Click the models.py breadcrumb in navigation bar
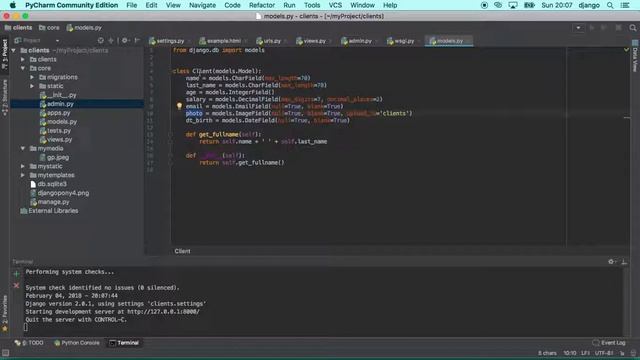Screen dimensions: 640x360 pyautogui.click(x=84, y=28)
